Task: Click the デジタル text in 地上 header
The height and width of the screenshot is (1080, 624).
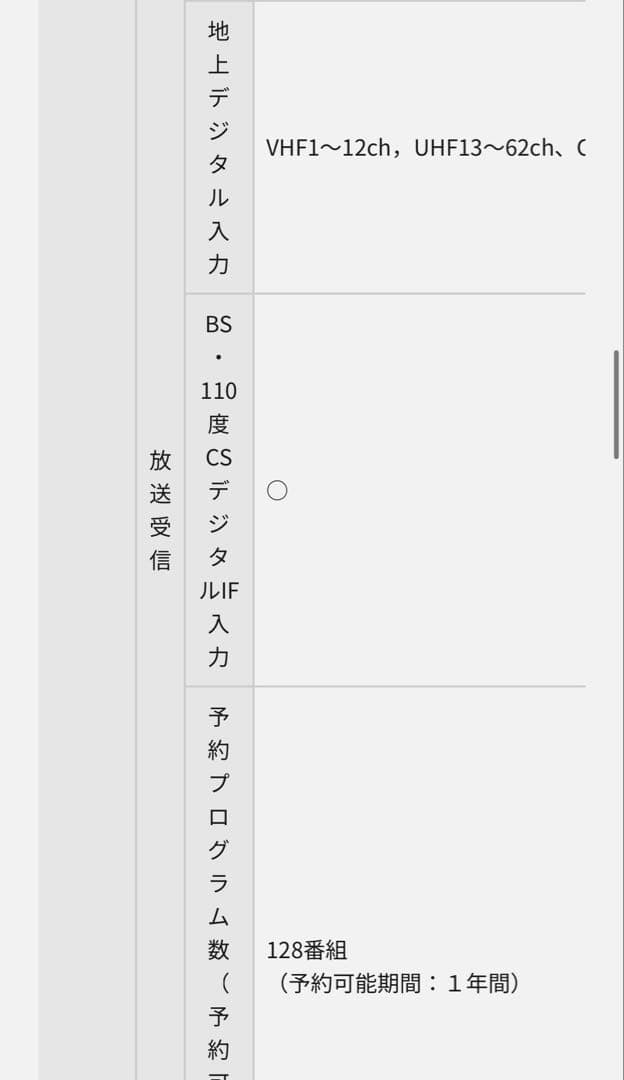Action: (x=219, y=148)
